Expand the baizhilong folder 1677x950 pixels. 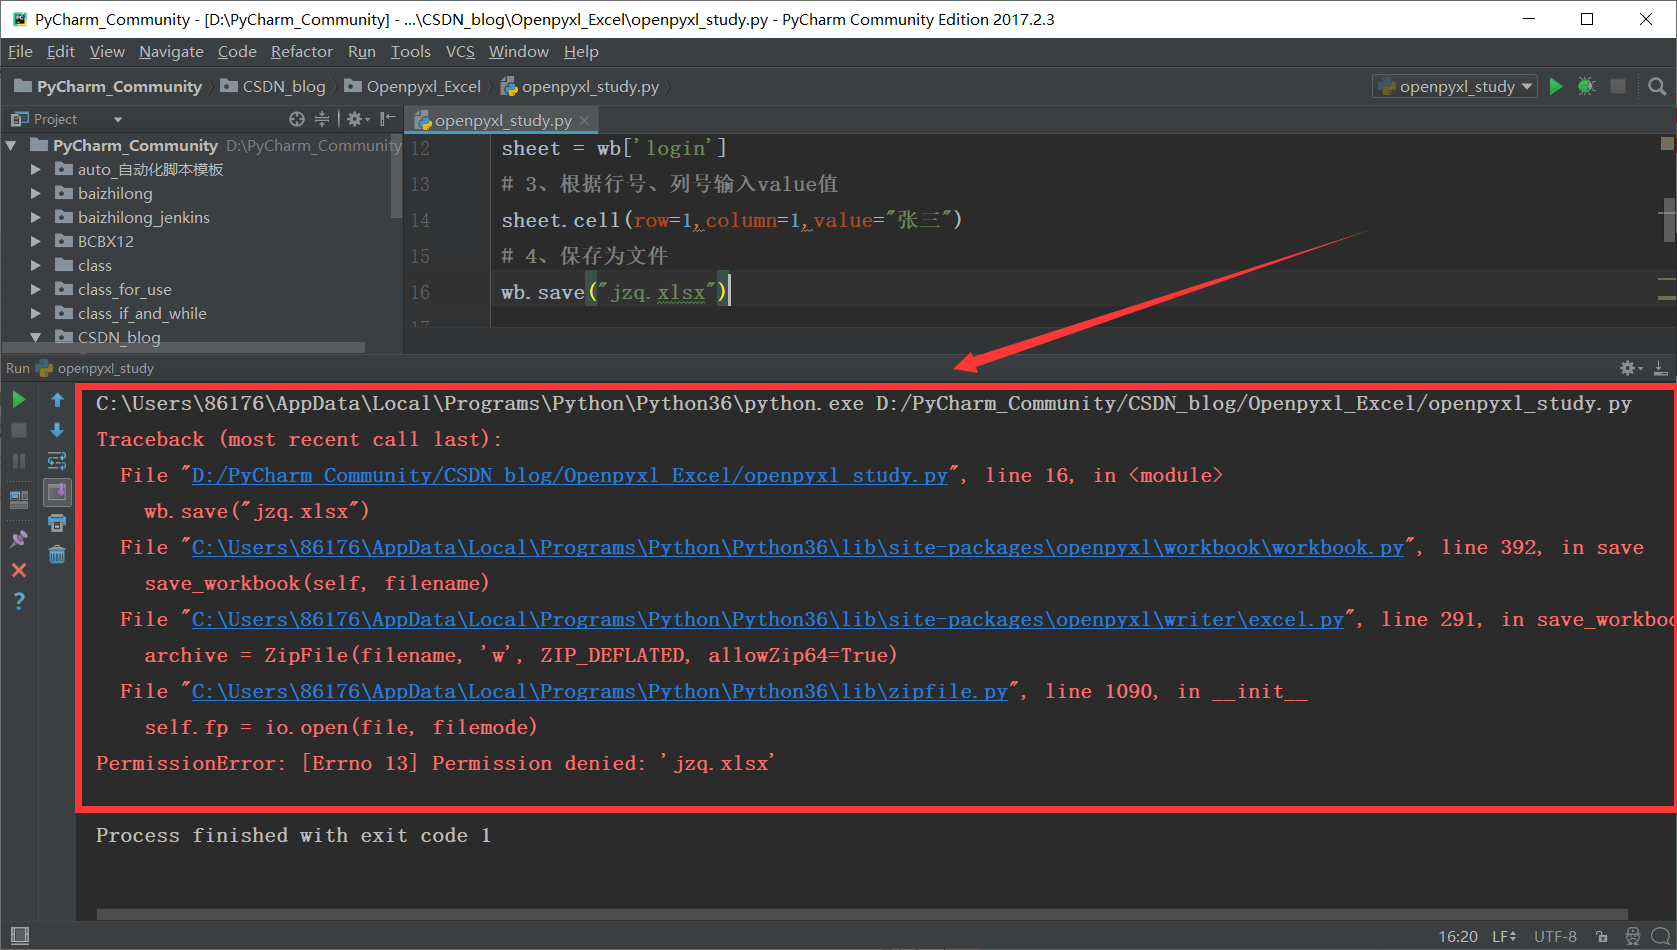click(36, 193)
